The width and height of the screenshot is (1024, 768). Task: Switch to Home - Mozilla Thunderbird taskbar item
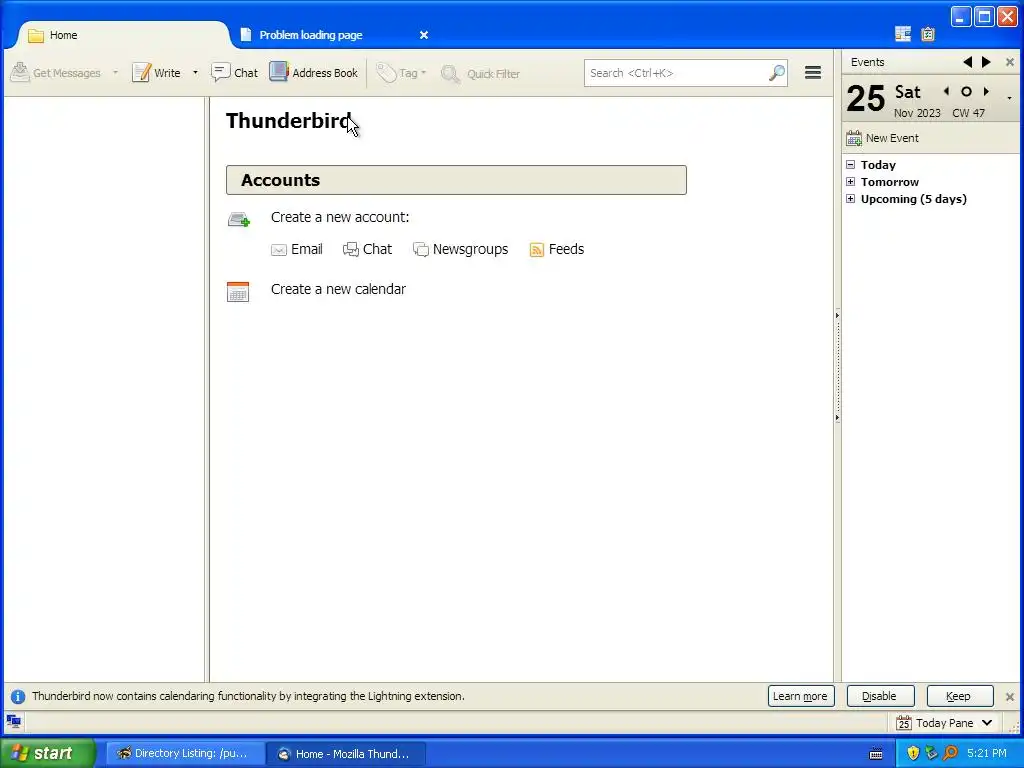pyautogui.click(x=347, y=754)
